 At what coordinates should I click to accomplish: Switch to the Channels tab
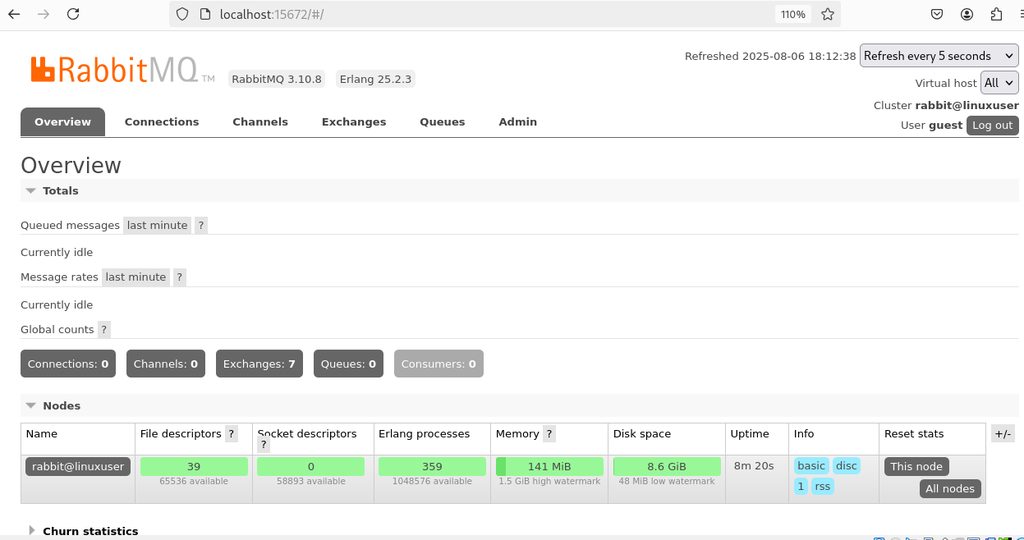[x=260, y=122]
